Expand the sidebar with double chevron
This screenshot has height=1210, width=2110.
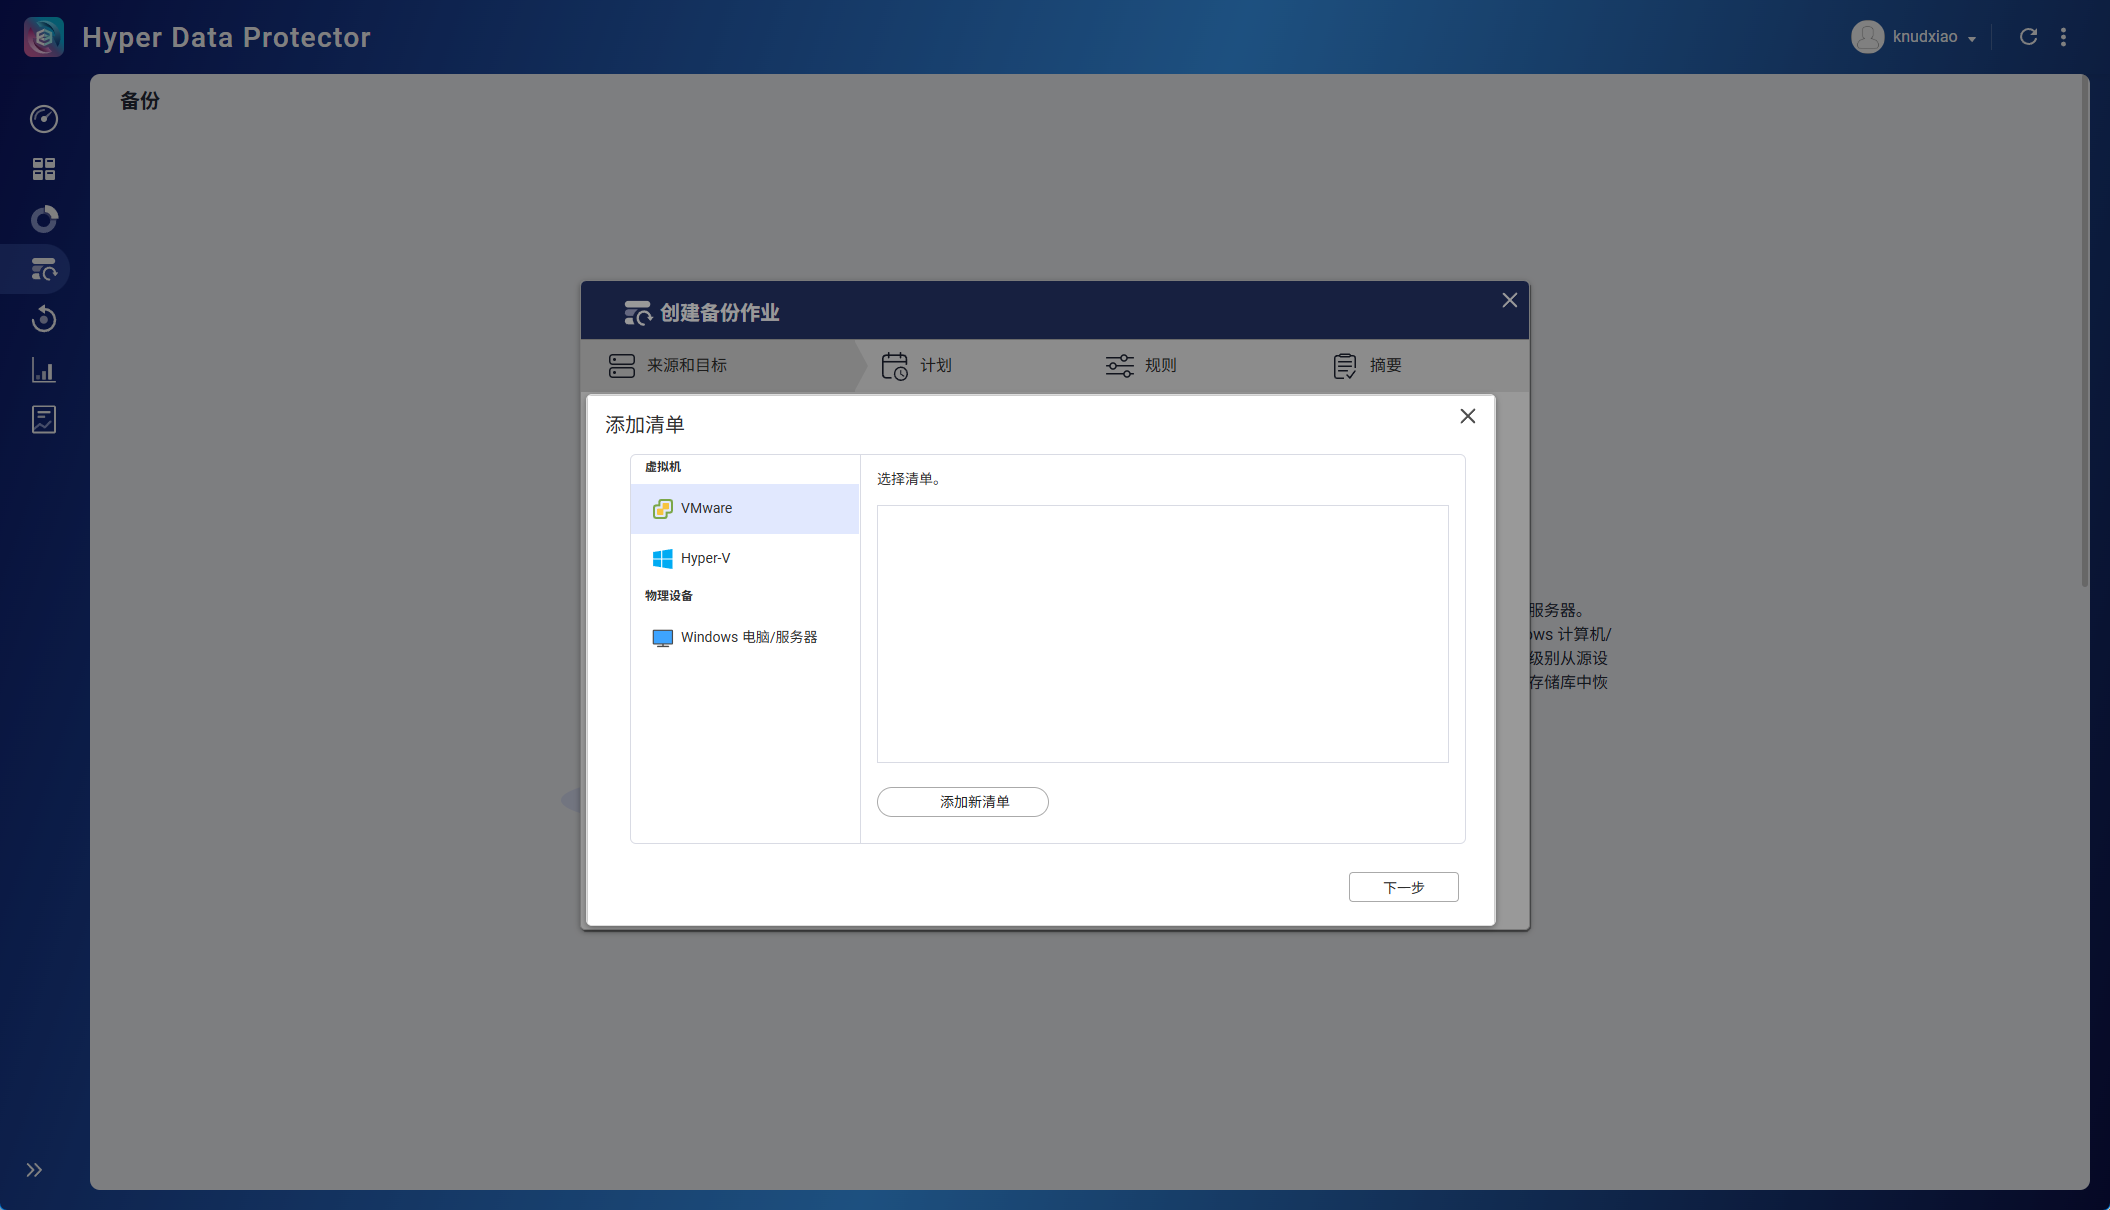[x=34, y=1170]
